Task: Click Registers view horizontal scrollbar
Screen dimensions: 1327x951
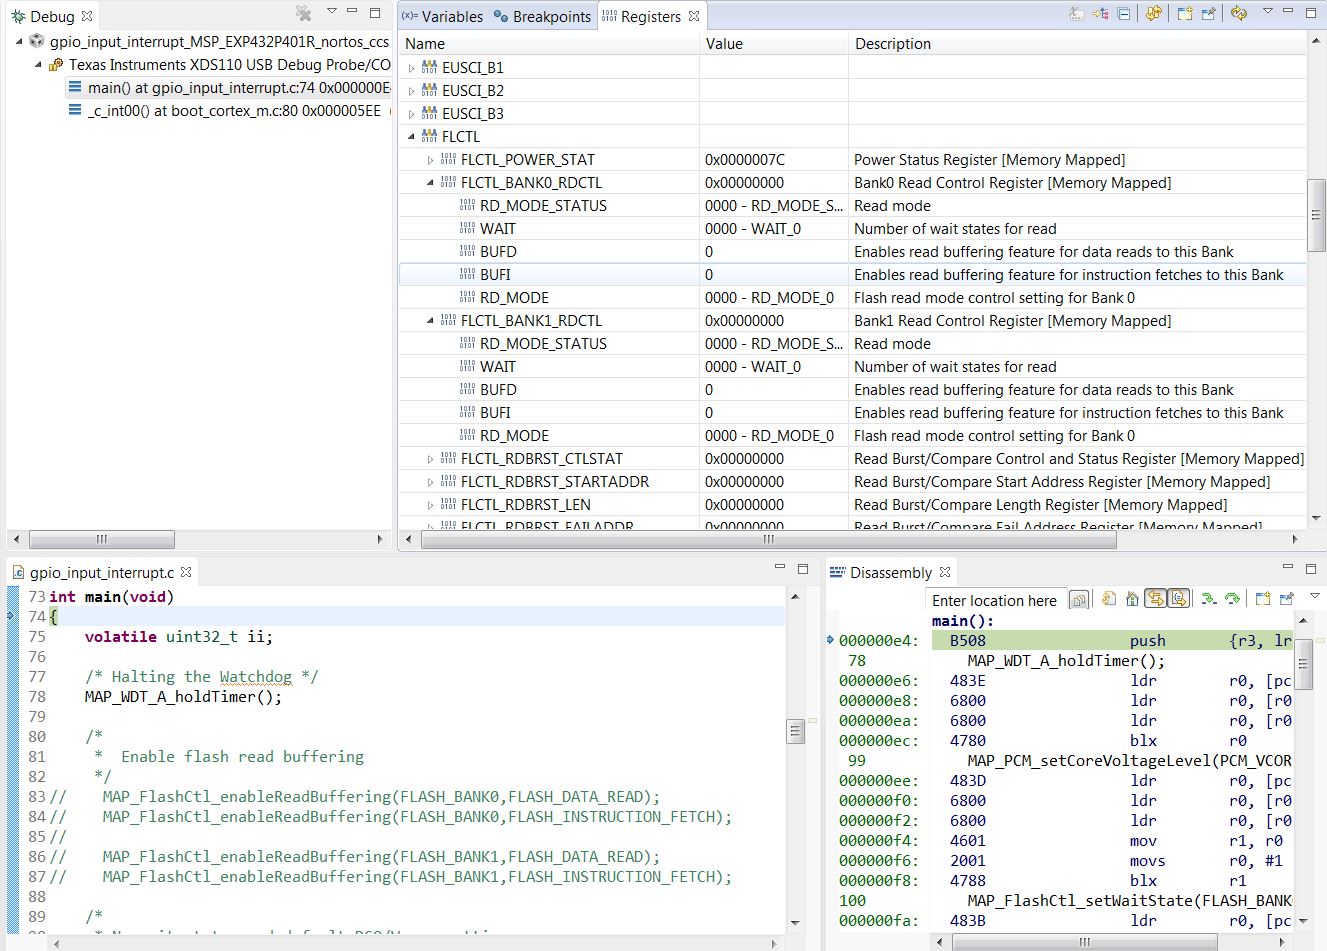Action: [768, 540]
